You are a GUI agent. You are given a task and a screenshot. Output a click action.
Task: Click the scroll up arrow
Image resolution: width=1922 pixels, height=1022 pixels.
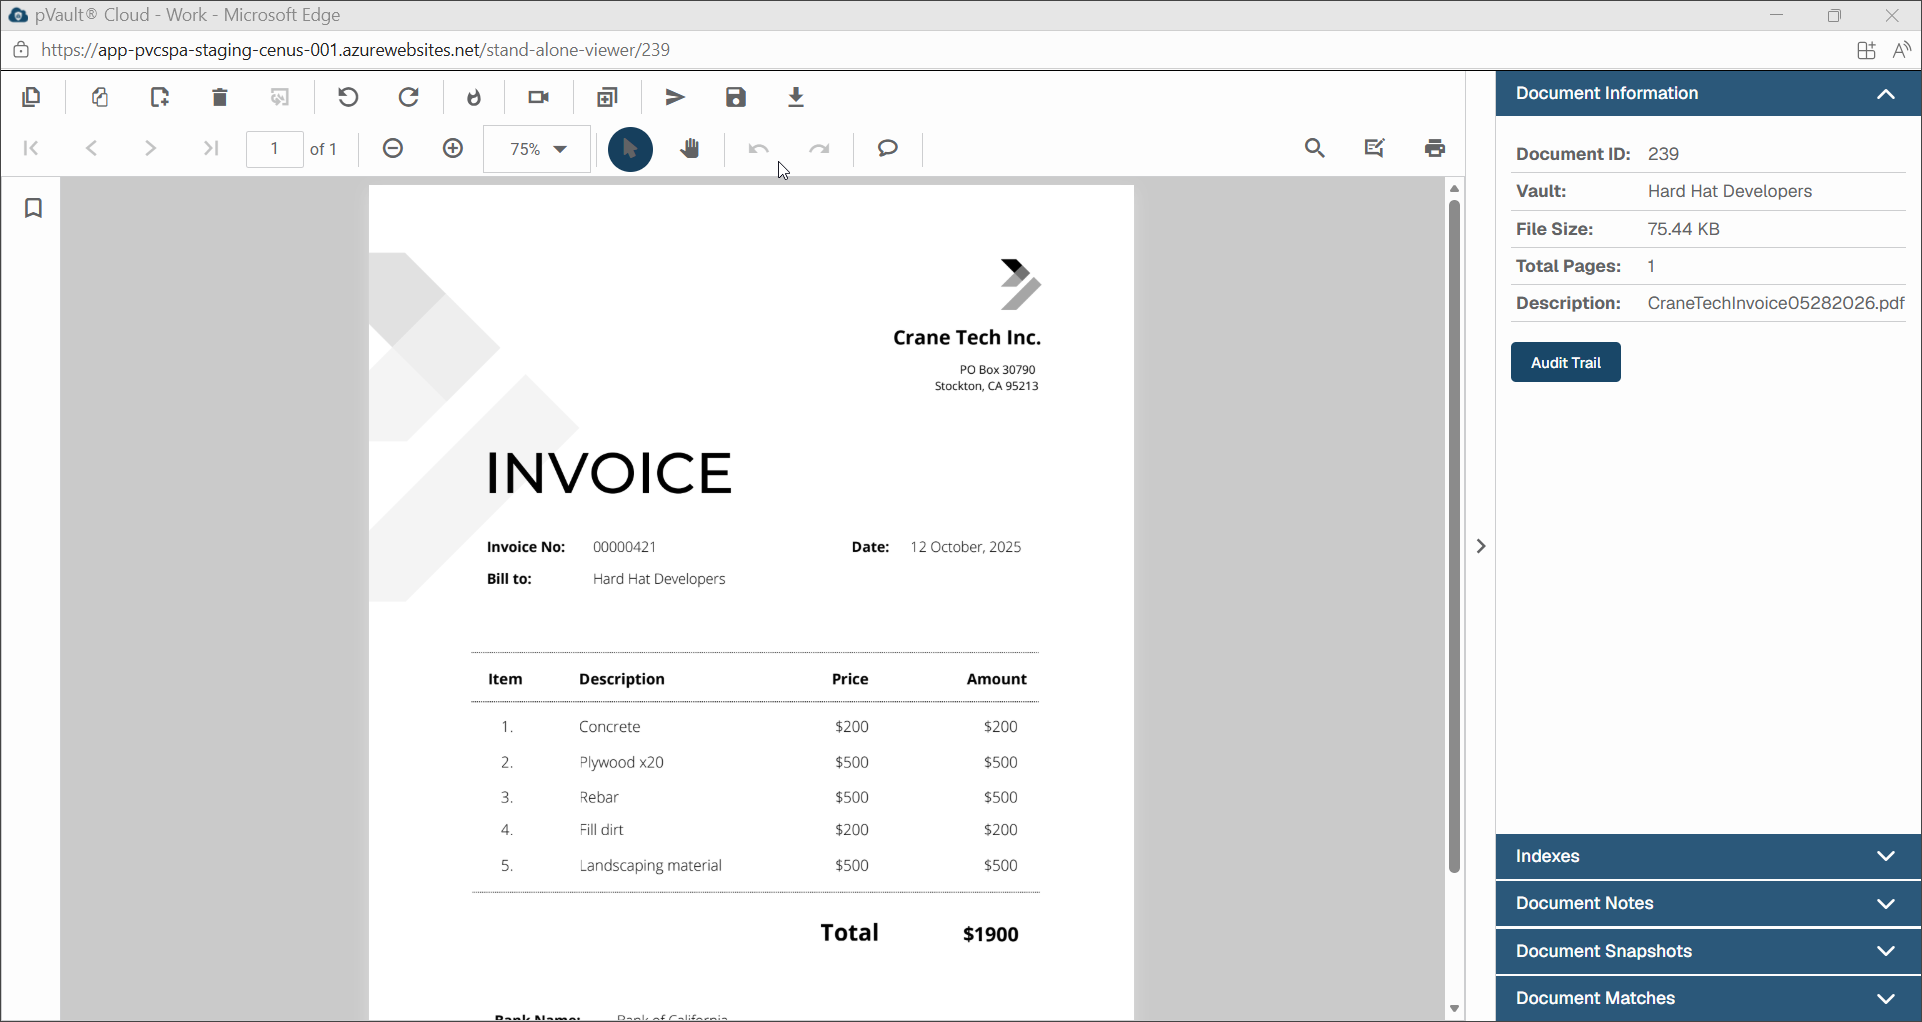click(1454, 188)
